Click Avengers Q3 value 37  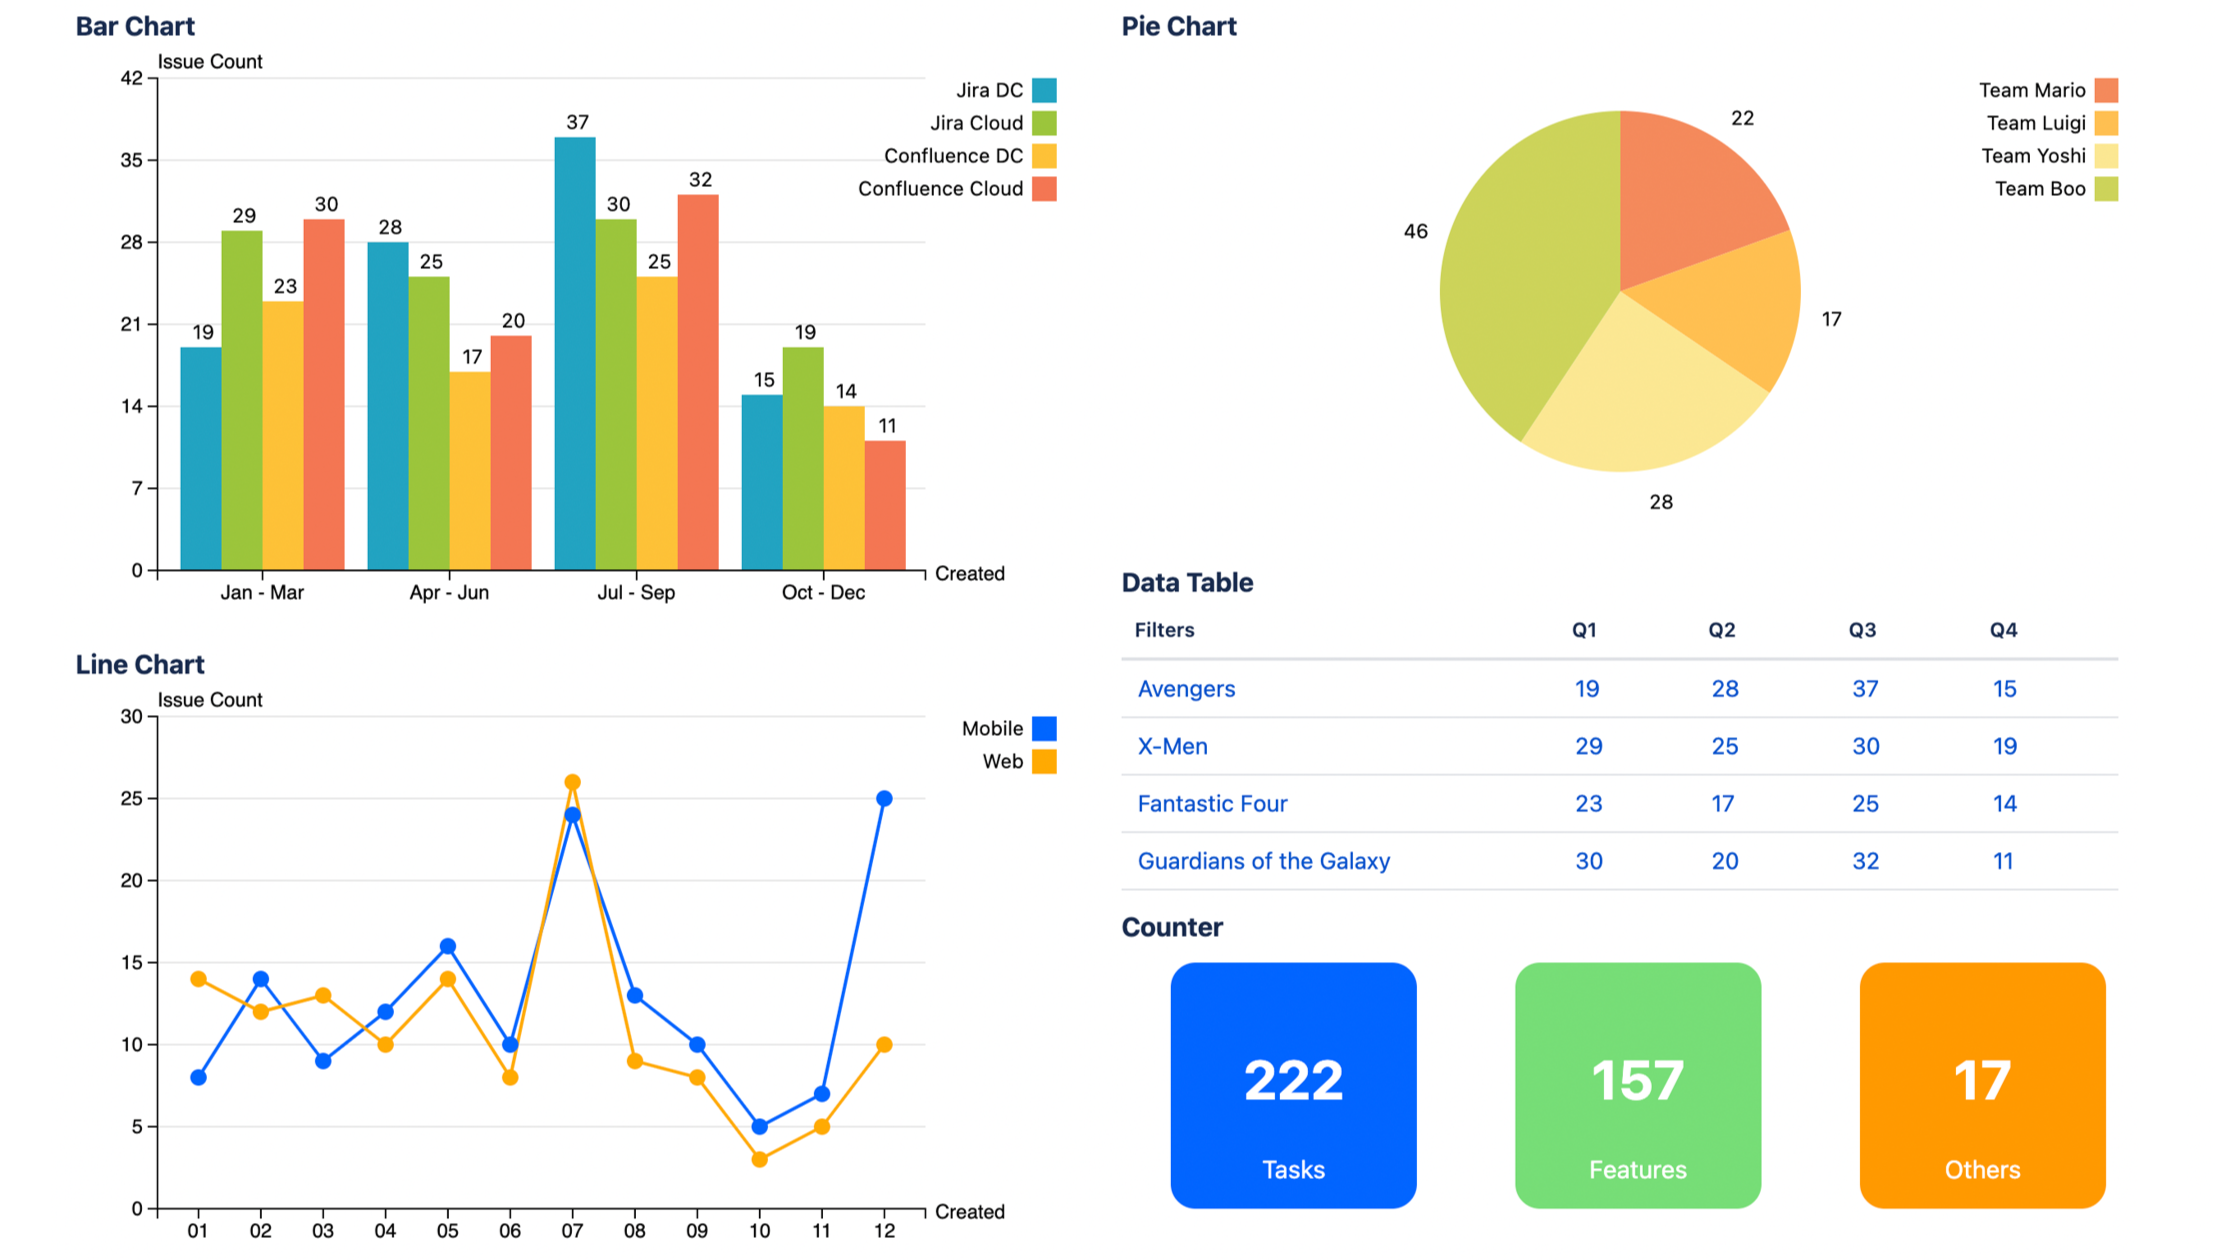1864,689
